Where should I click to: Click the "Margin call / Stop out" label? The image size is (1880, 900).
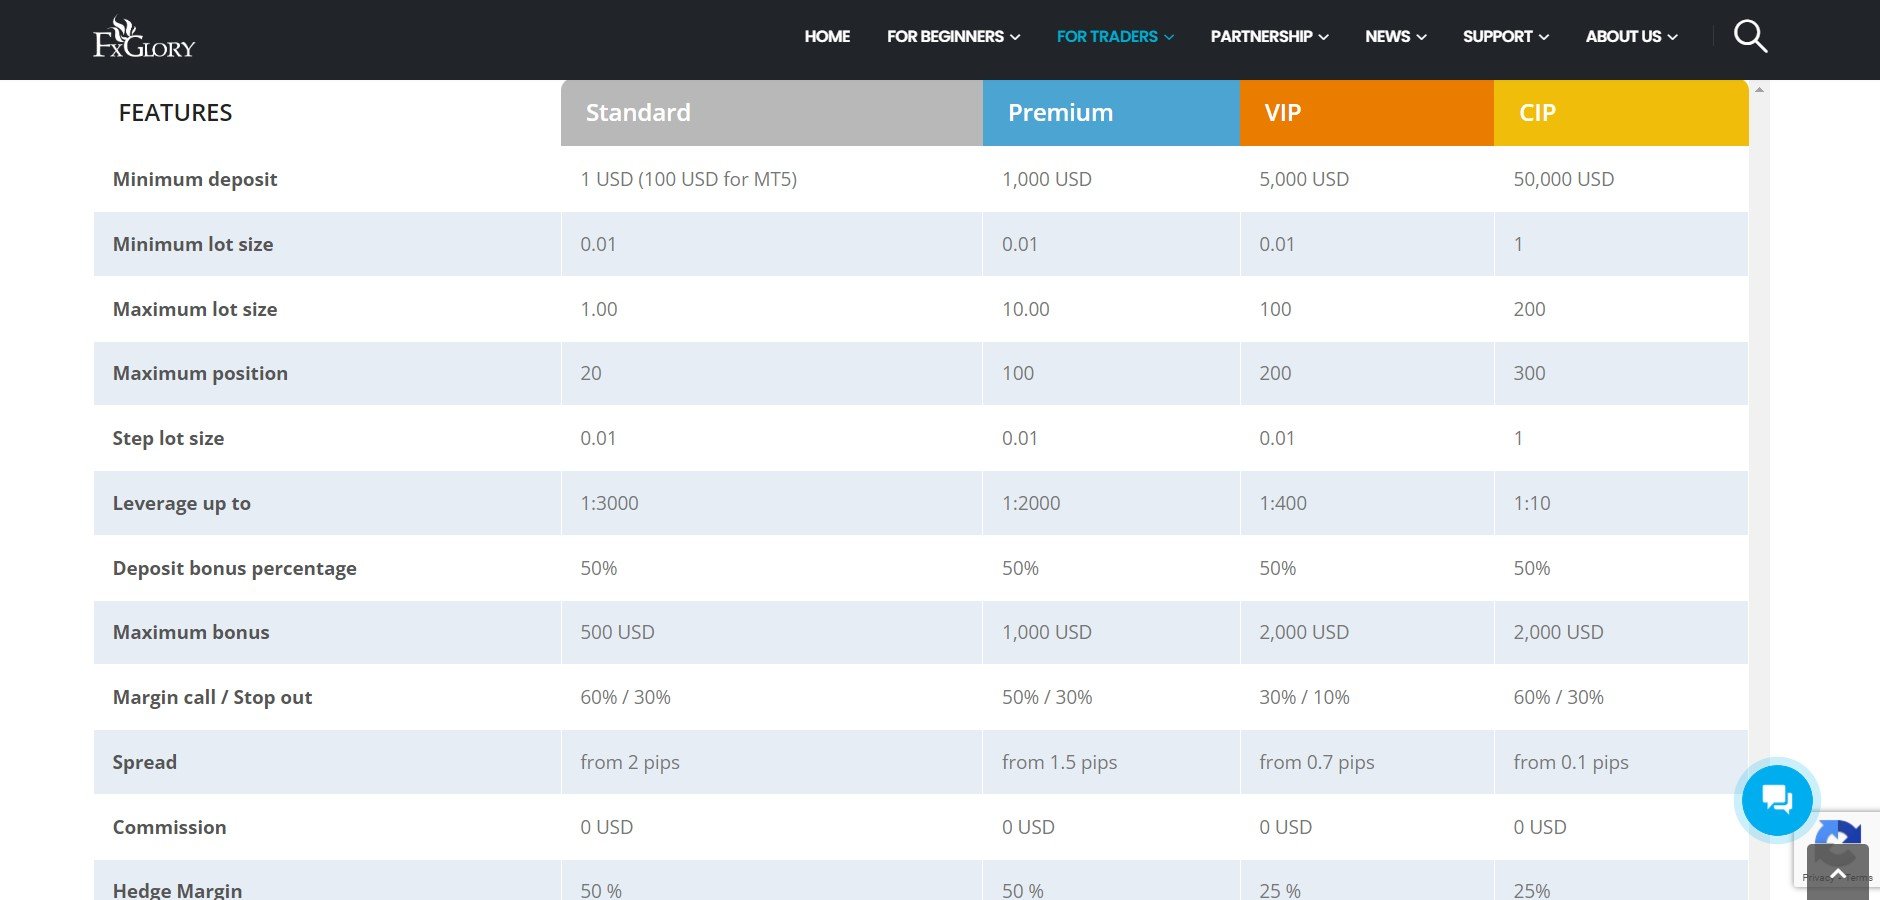point(212,697)
